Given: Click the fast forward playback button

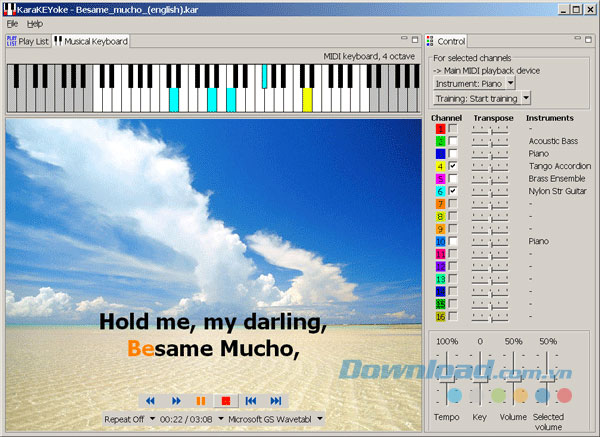Looking at the screenshot, I should click(x=176, y=400).
